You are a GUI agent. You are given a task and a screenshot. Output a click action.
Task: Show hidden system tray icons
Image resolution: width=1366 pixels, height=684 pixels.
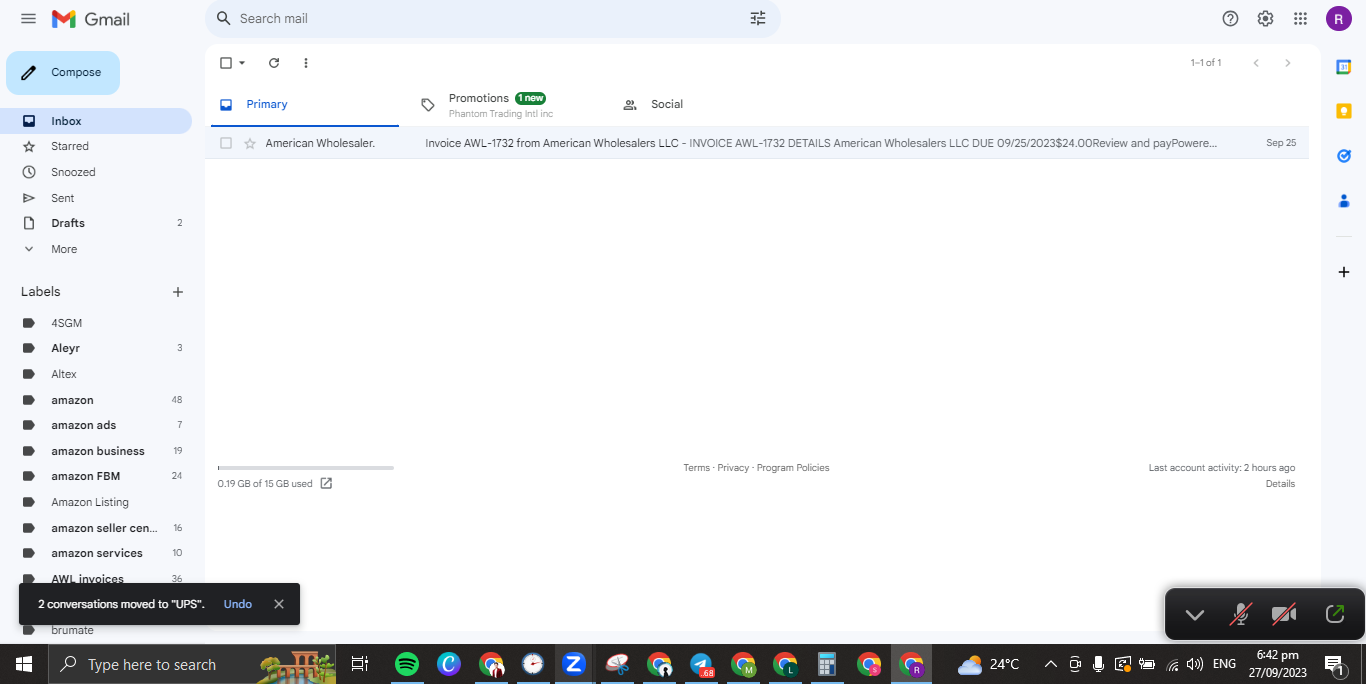pos(1050,664)
